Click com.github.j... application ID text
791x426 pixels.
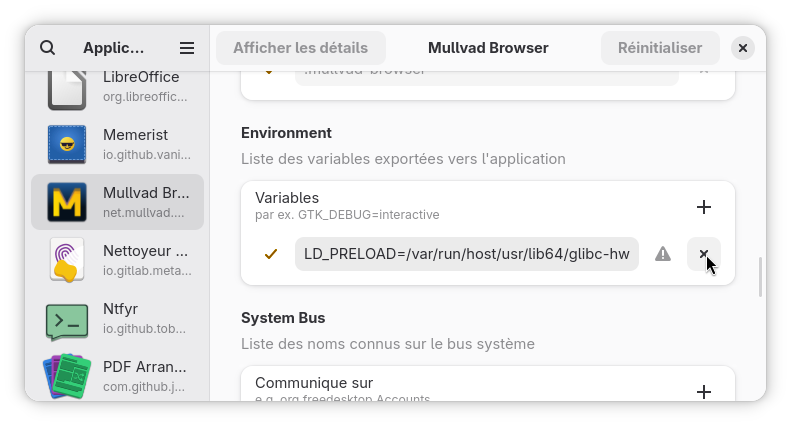point(144,387)
